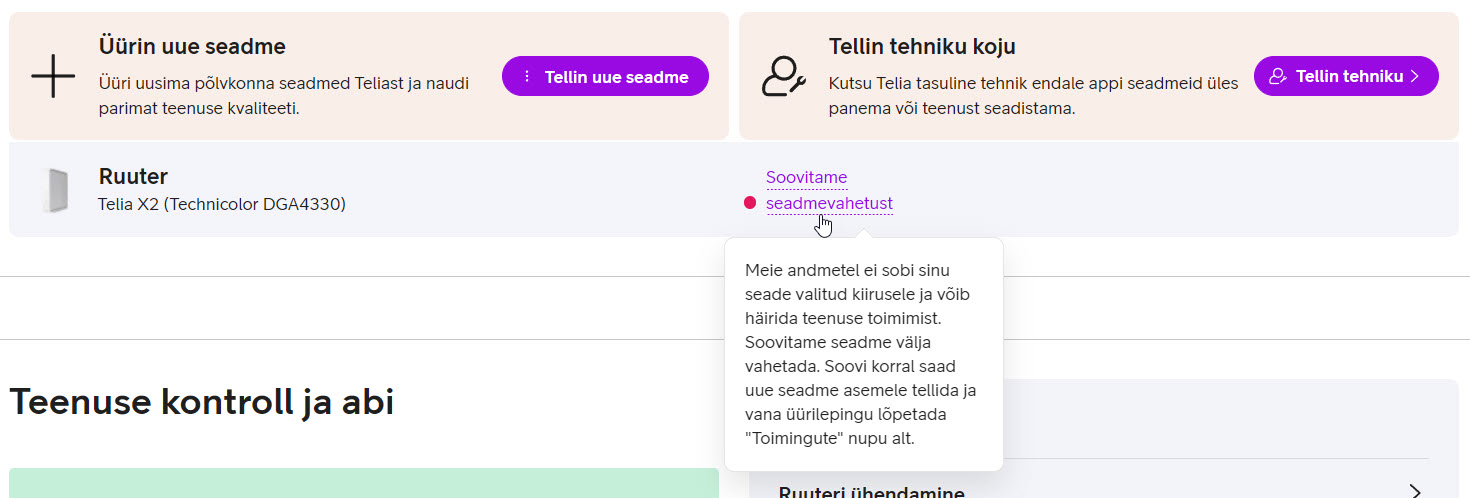Click the Kutsu Telia tasuline tehnik description

[x=1033, y=96]
